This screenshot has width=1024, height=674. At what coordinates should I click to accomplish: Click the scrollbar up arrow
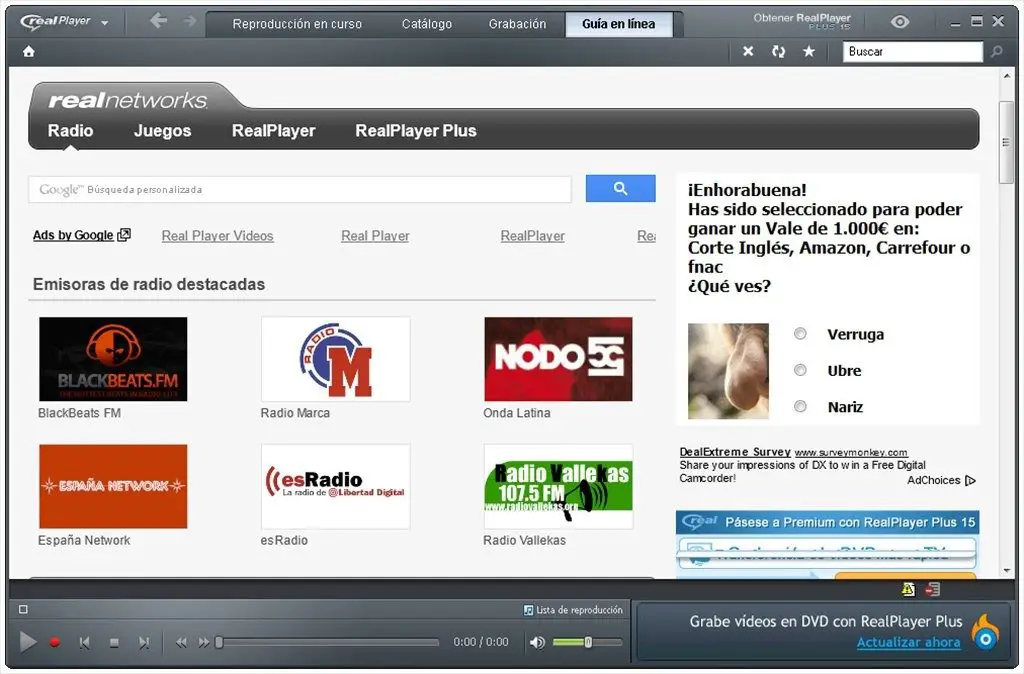tap(1006, 76)
